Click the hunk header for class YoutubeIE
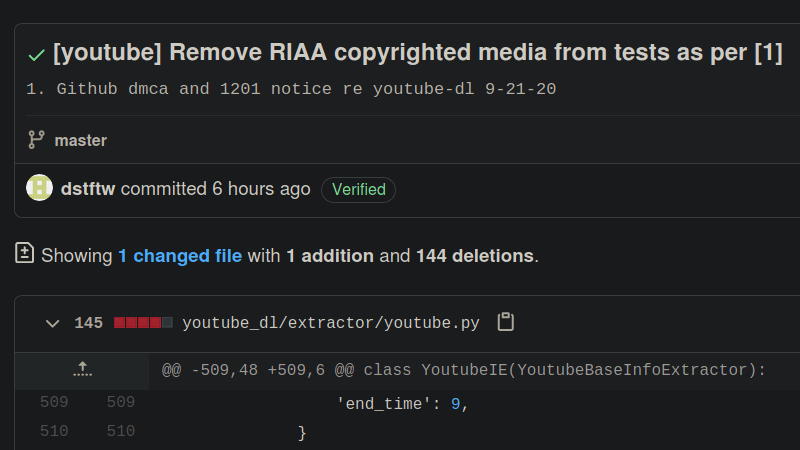 [463, 370]
